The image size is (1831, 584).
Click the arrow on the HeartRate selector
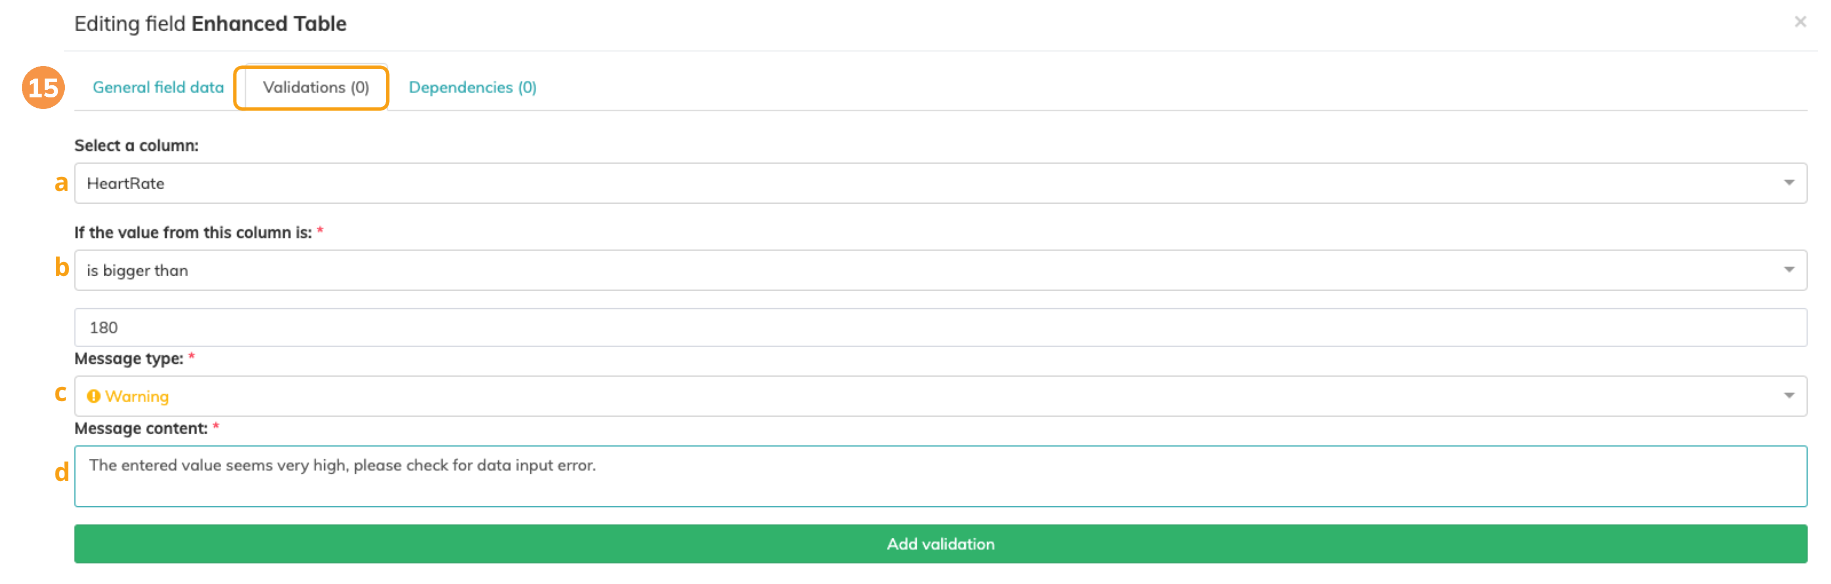pyautogui.click(x=1788, y=183)
